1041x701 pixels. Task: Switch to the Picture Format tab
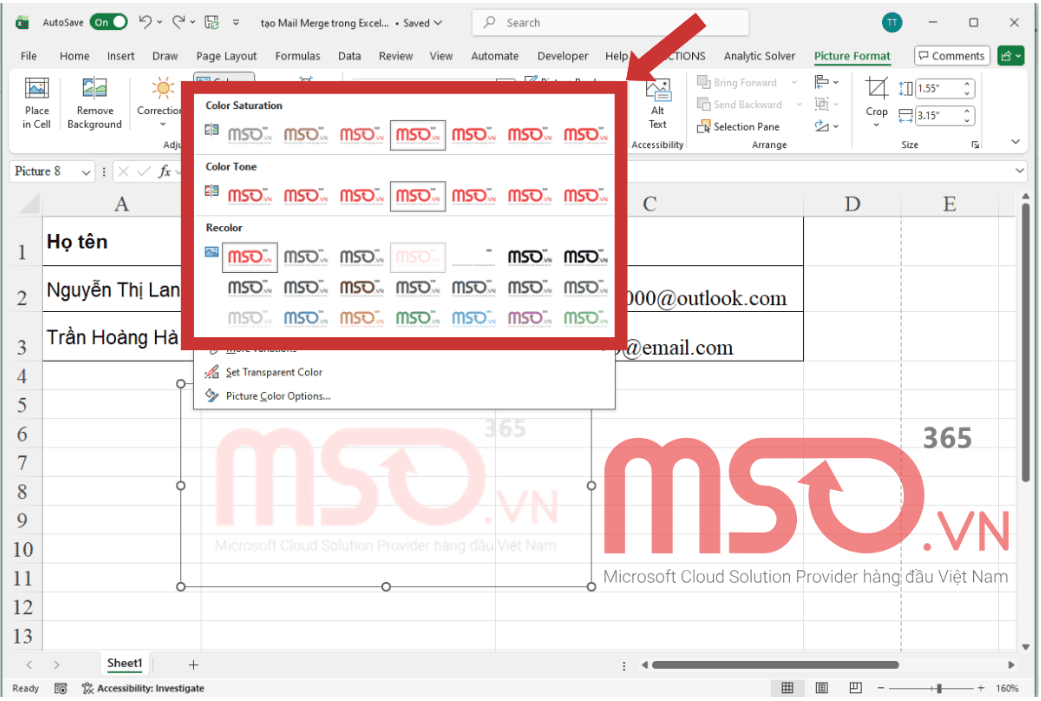pos(851,56)
